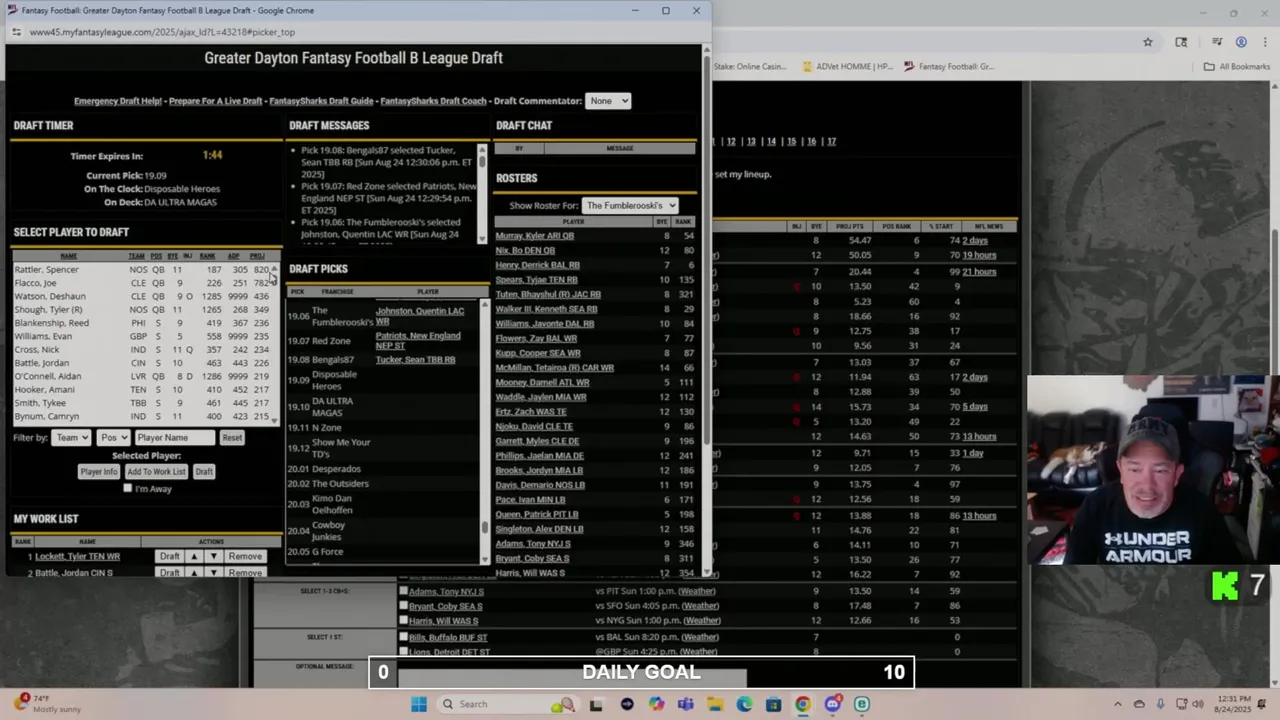Launch Microsoft Edge from the taskbar
The height and width of the screenshot is (720, 1280).
click(x=744, y=704)
